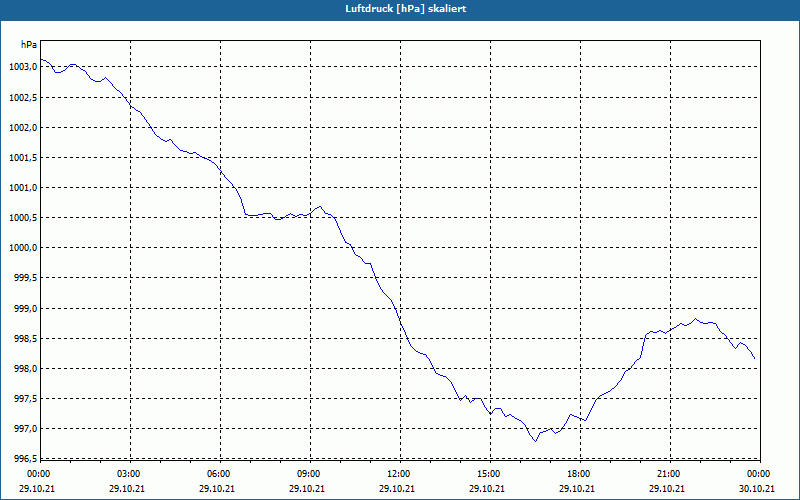Click the pressure curve starting point at 1003
This screenshot has width=800, height=500.
click(x=41, y=59)
